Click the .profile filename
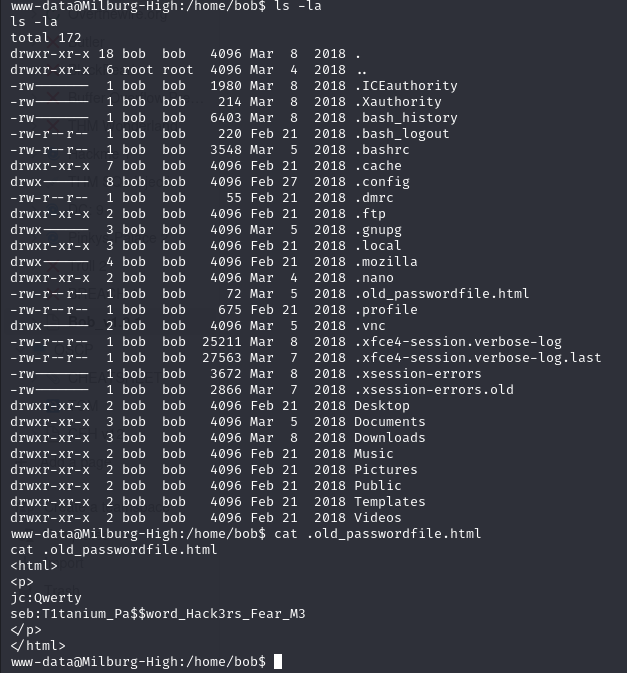Viewport: 627px width, 673px height. (385, 310)
